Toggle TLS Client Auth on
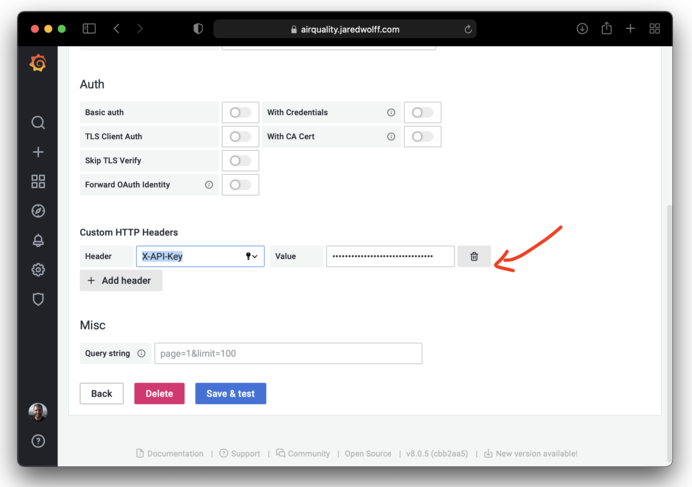Viewport: 692px width, 487px height. (240, 137)
